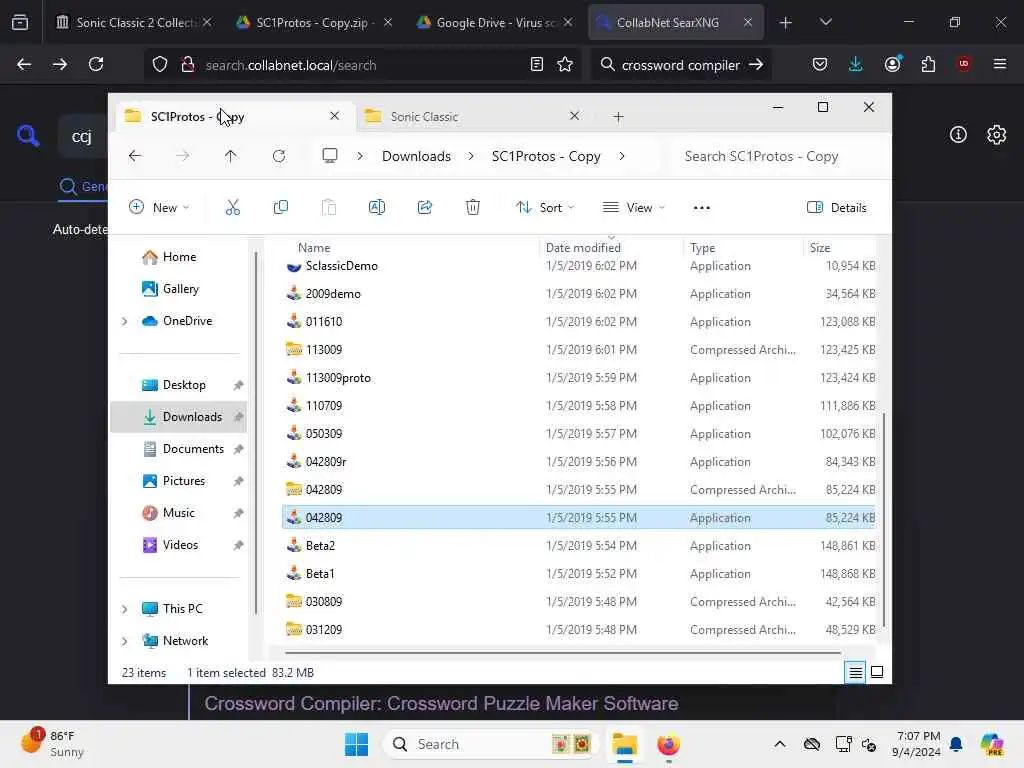The image size is (1024, 768).
Task: Select the Beta2 application file
Action: pyautogui.click(x=580, y=545)
